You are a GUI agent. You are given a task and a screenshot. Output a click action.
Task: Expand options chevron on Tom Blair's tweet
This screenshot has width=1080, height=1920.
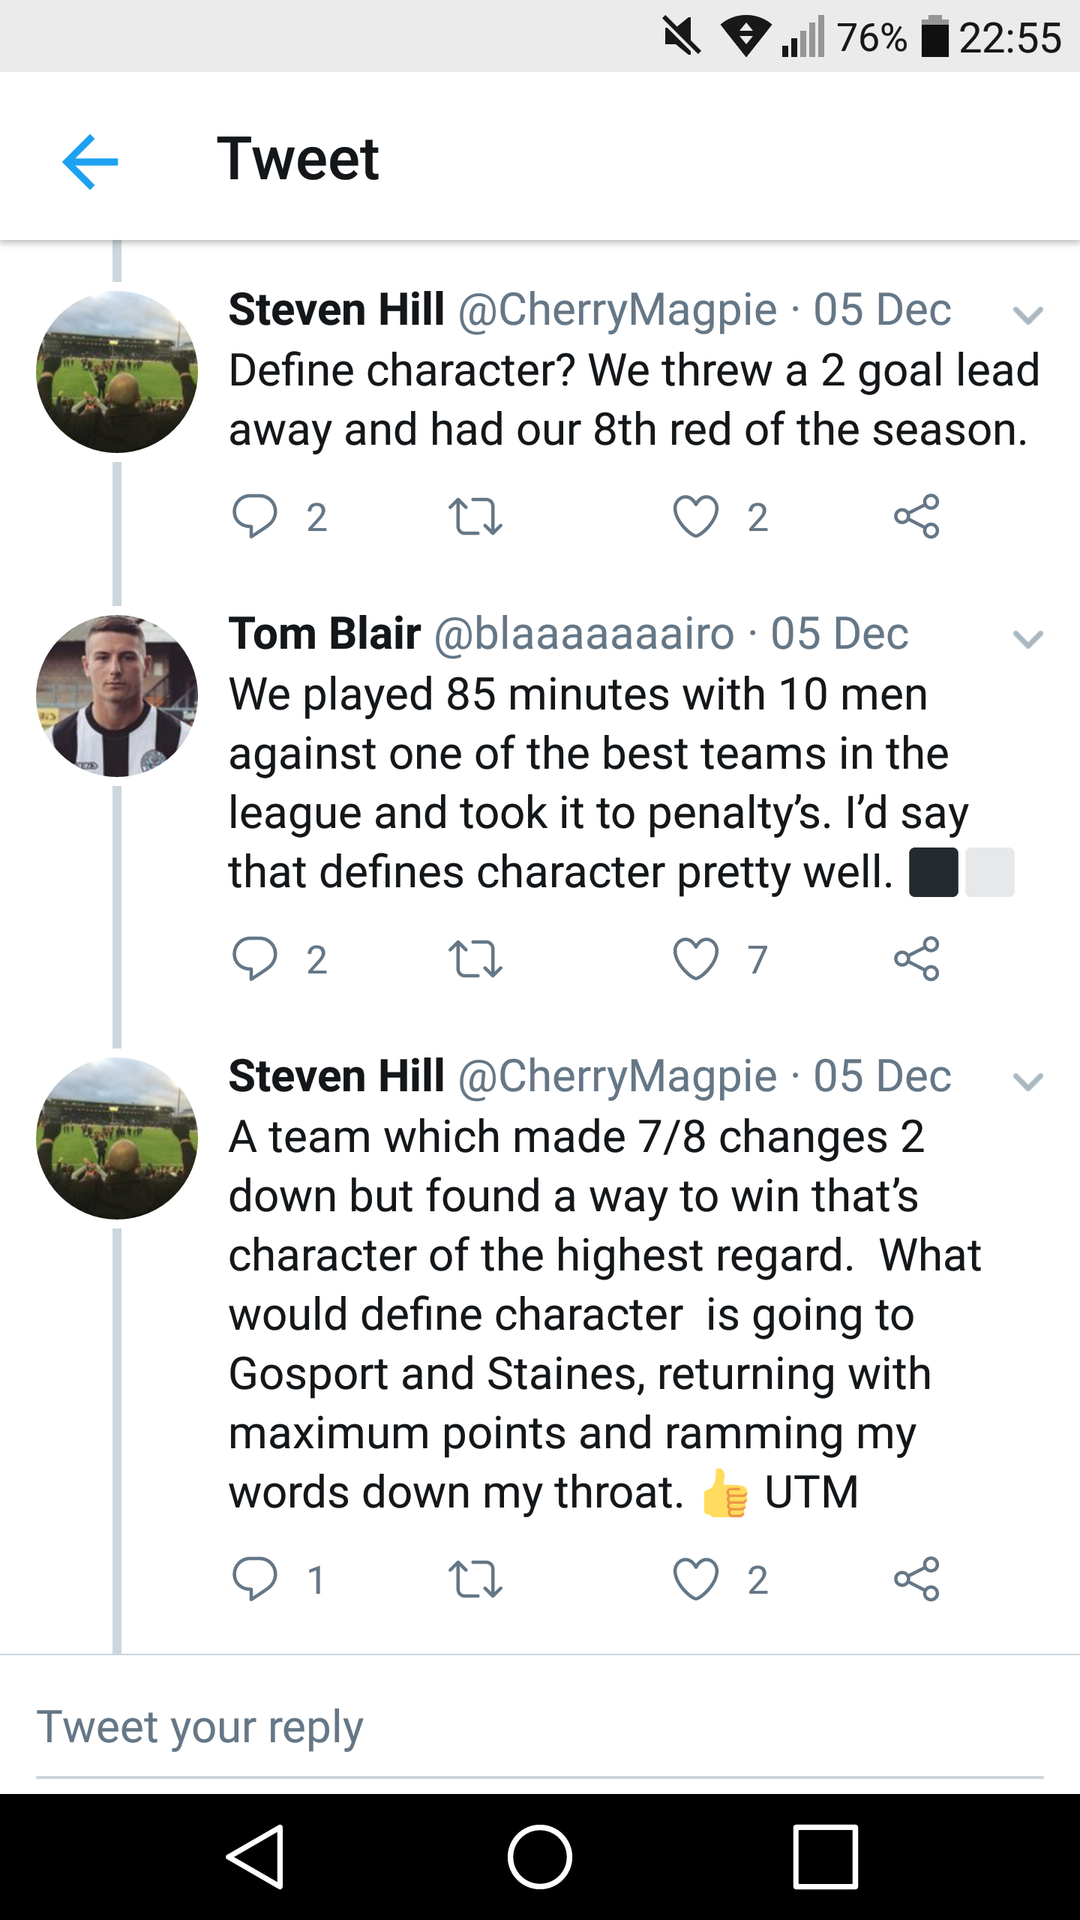pos(1028,639)
